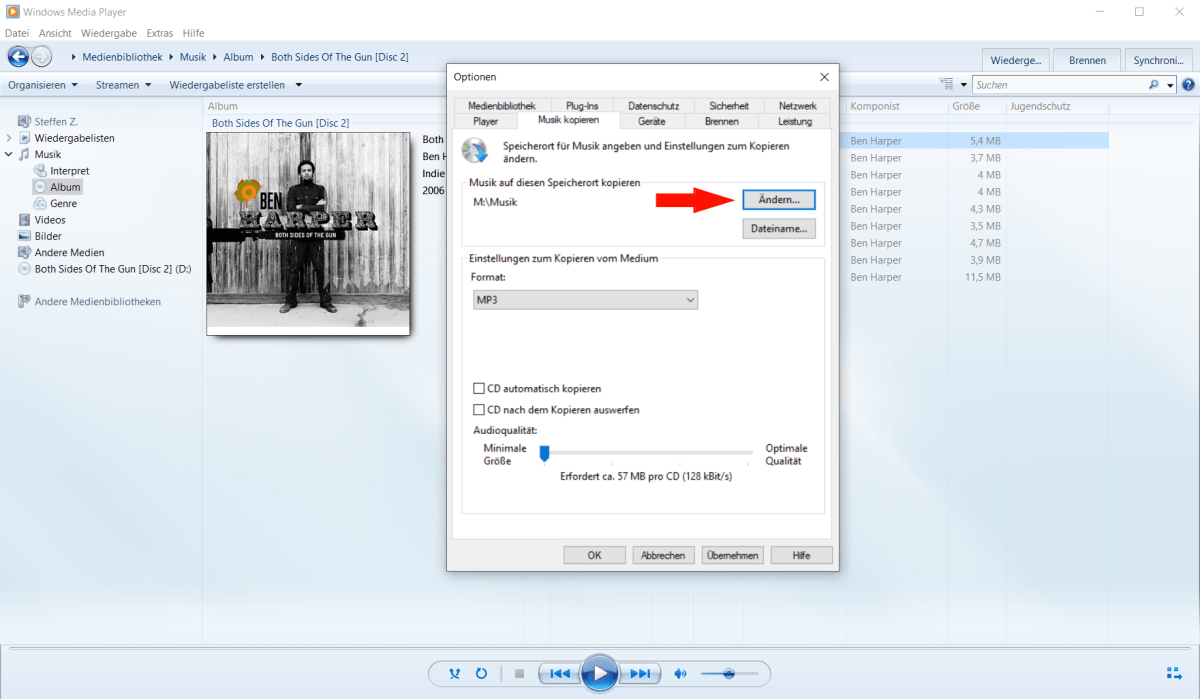Switch to the Player tab

(486, 121)
